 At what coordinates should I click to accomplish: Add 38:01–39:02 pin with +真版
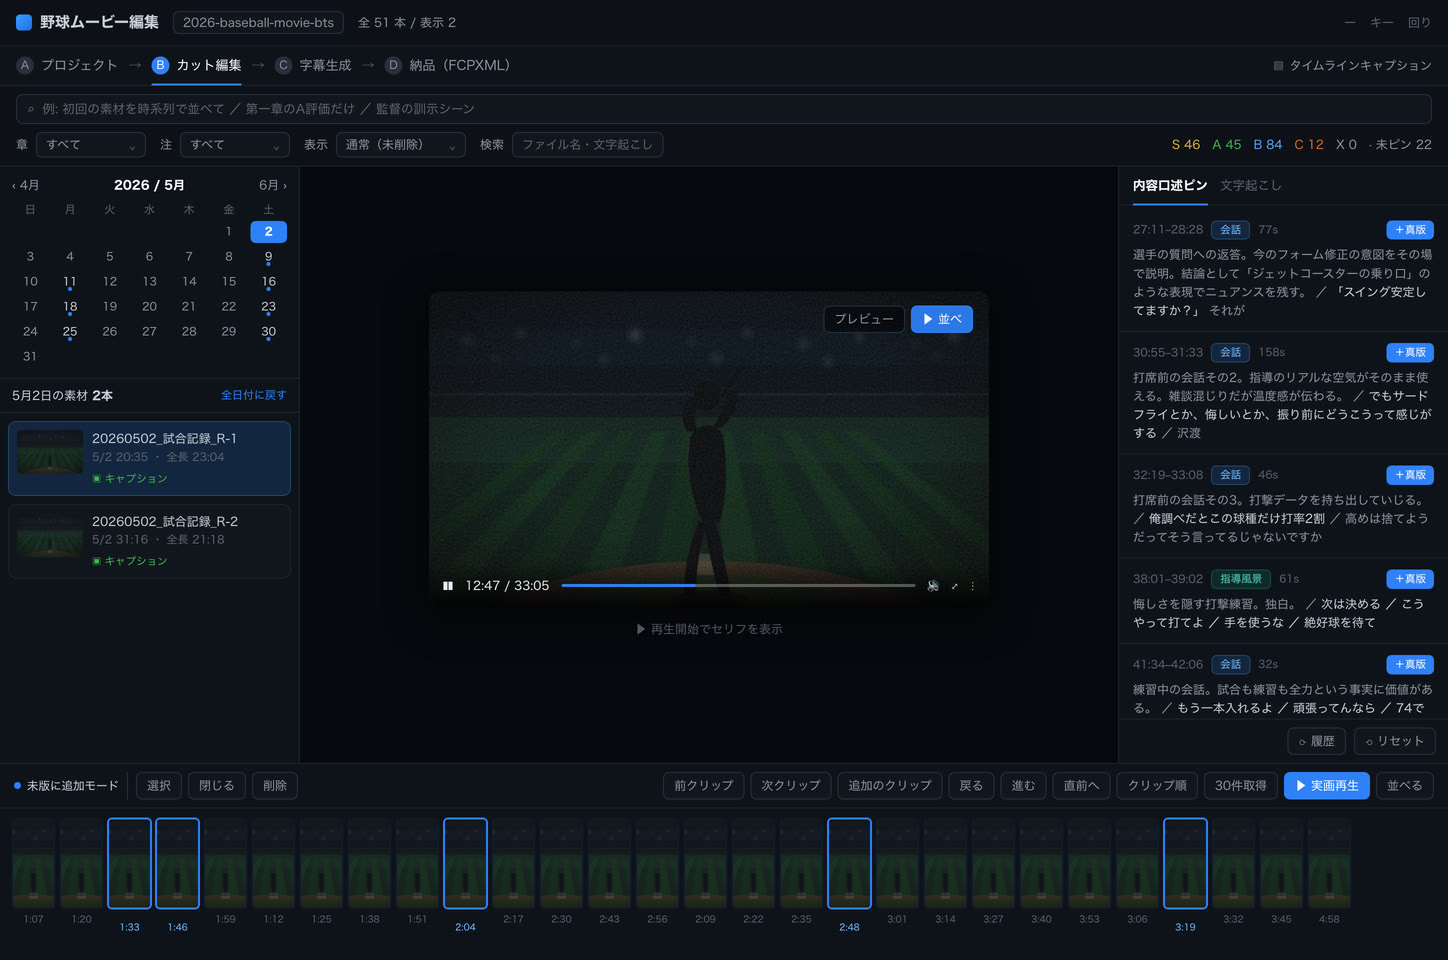(x=1410, y=579)
